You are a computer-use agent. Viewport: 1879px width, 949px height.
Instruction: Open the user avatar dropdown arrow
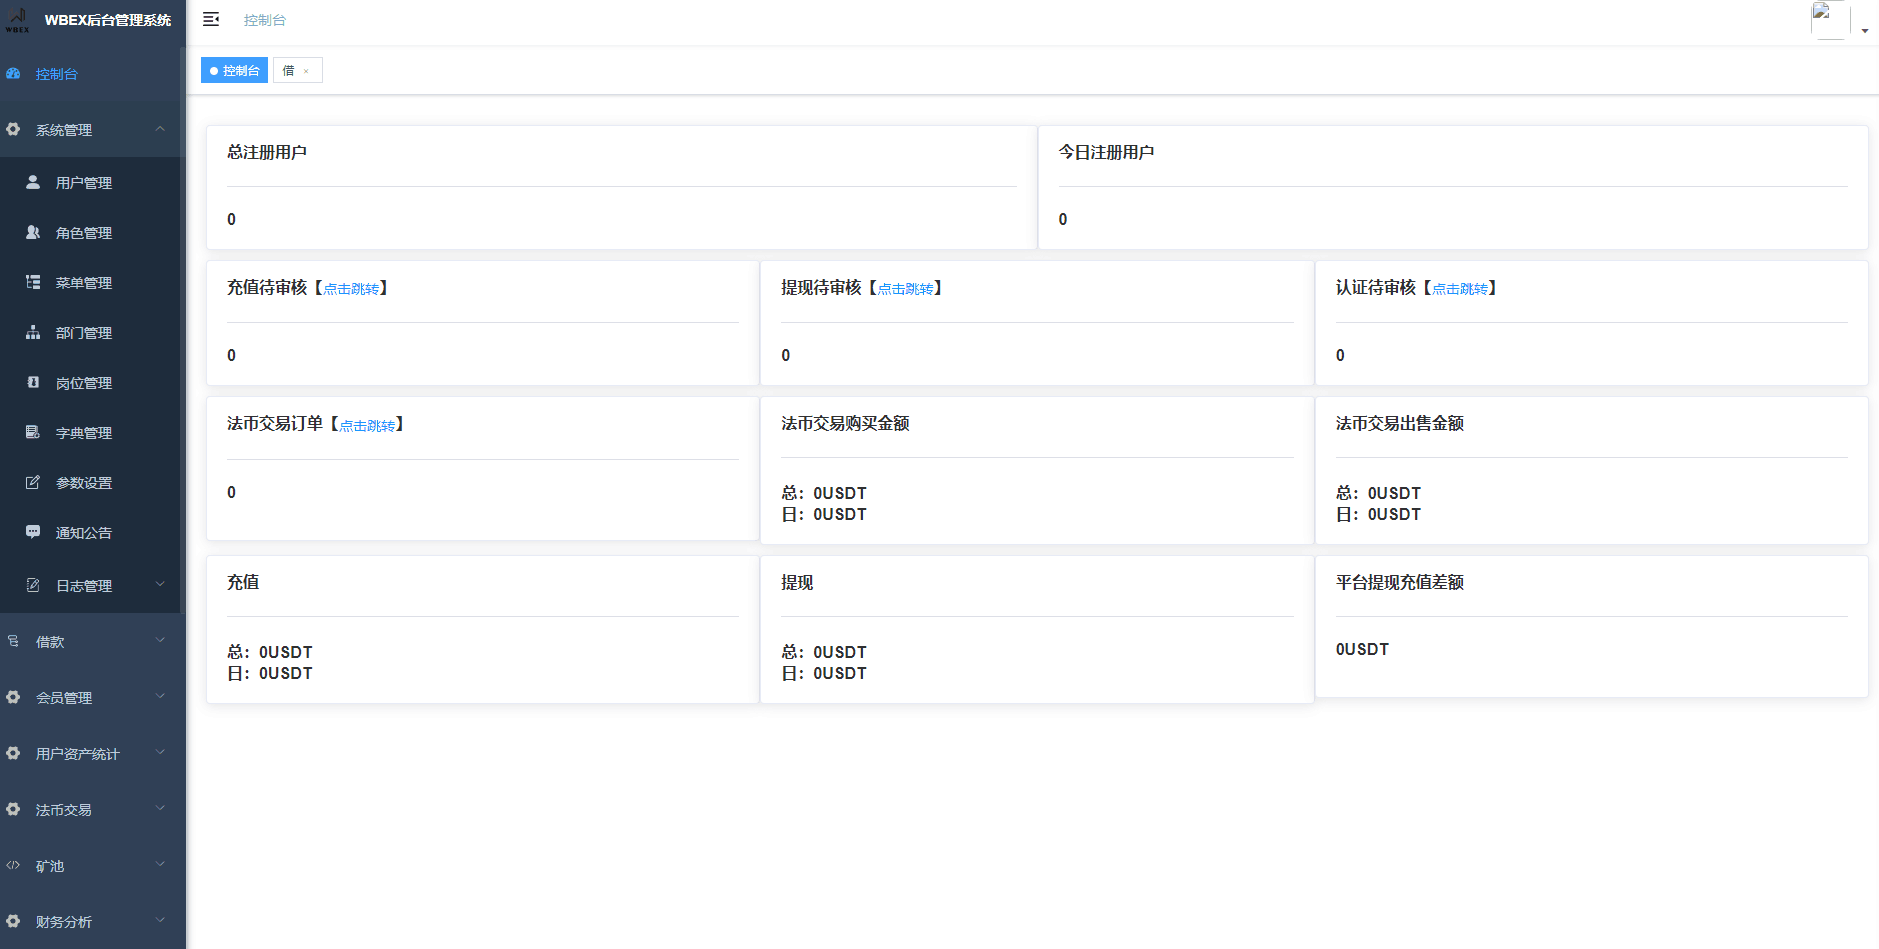click(x=1865, y=31)
